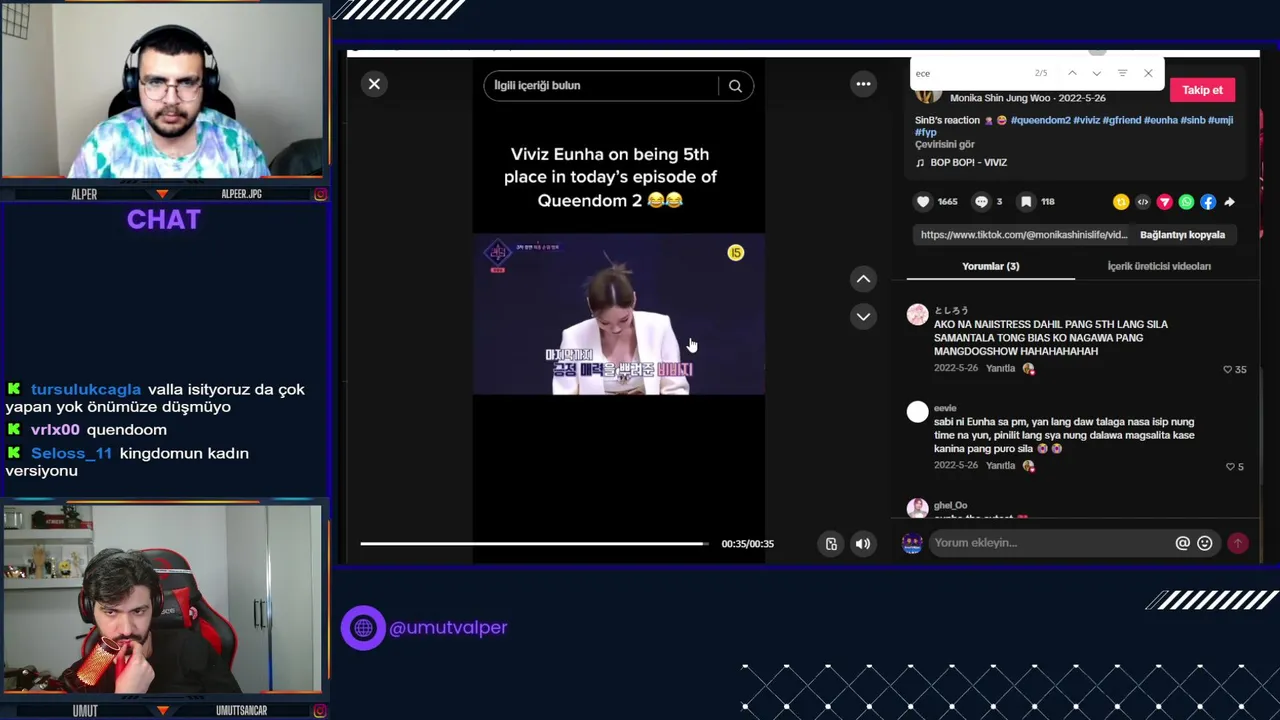
Task: Click the 'ece' find-in-page text field
Action: tap(968, 73)
